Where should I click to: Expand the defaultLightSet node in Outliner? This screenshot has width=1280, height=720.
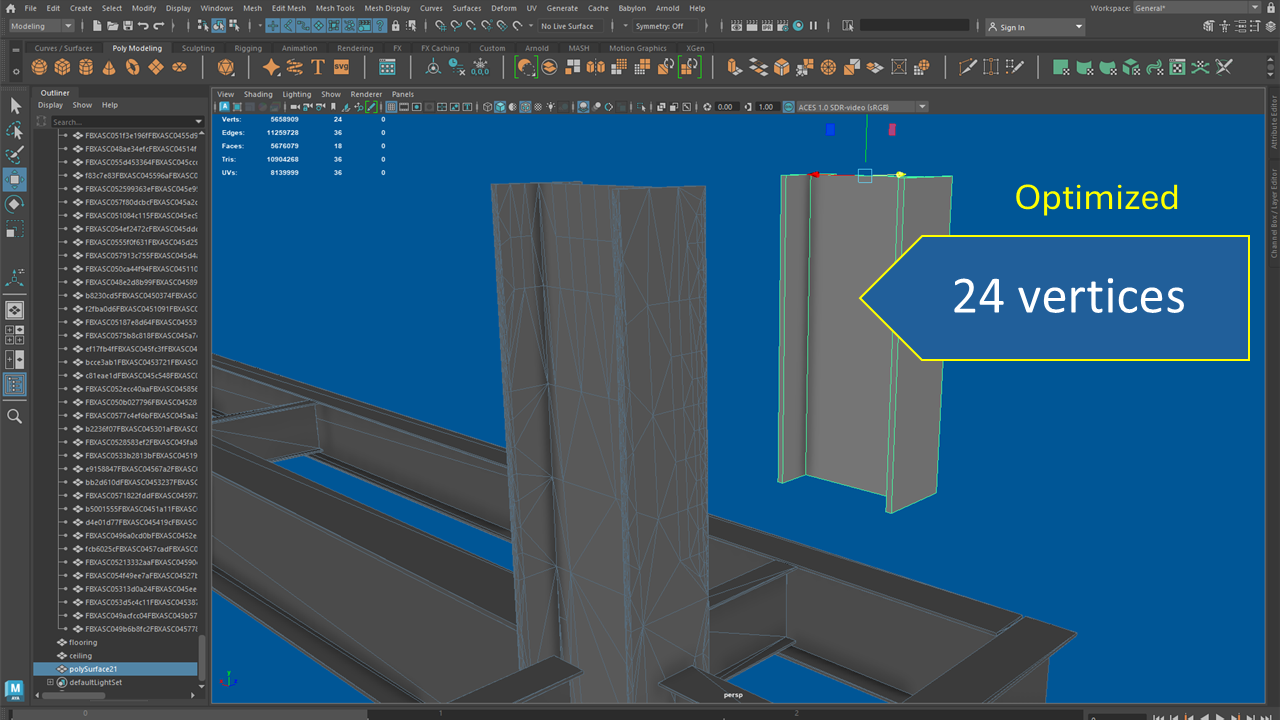50,682
